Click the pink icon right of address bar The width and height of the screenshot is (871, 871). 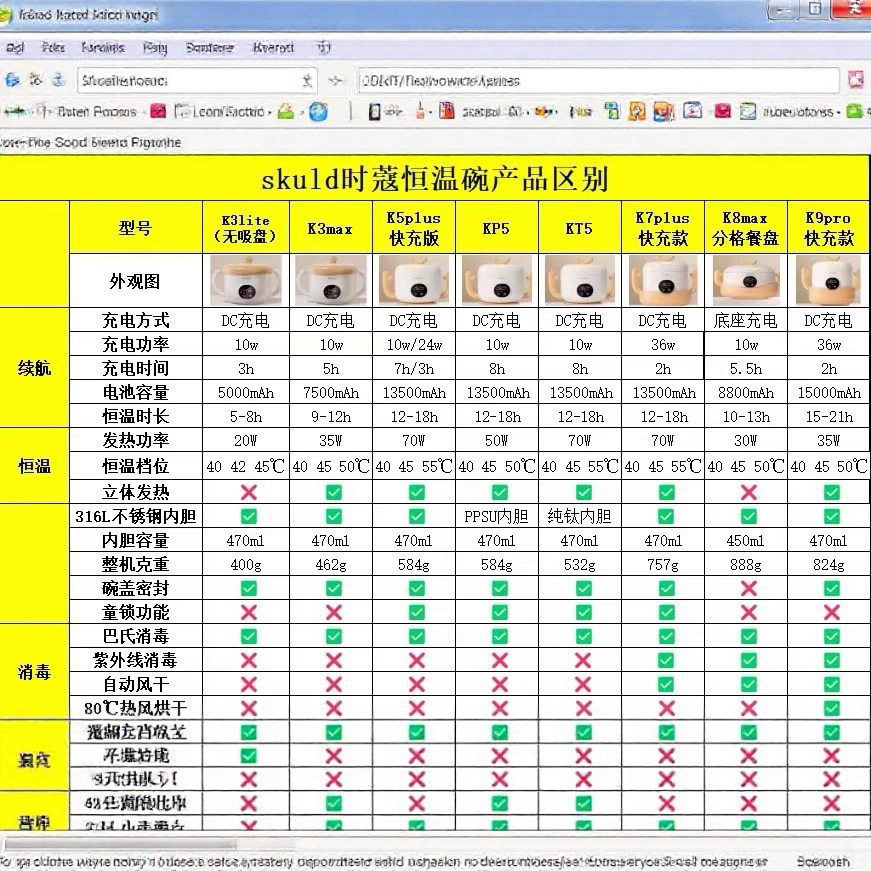tap(855, 79)
